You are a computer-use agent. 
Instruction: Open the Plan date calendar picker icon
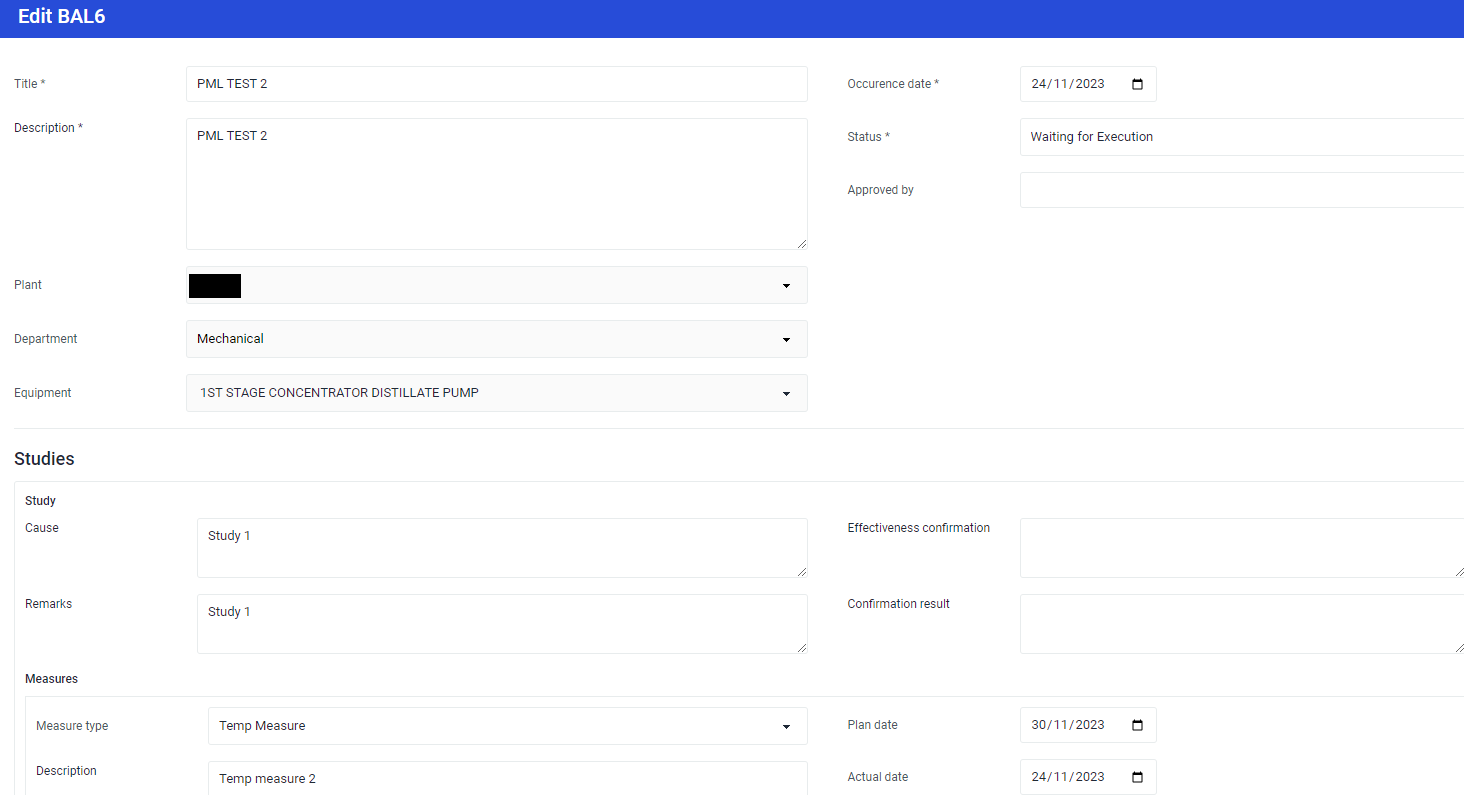click(x=1137, y=725)
